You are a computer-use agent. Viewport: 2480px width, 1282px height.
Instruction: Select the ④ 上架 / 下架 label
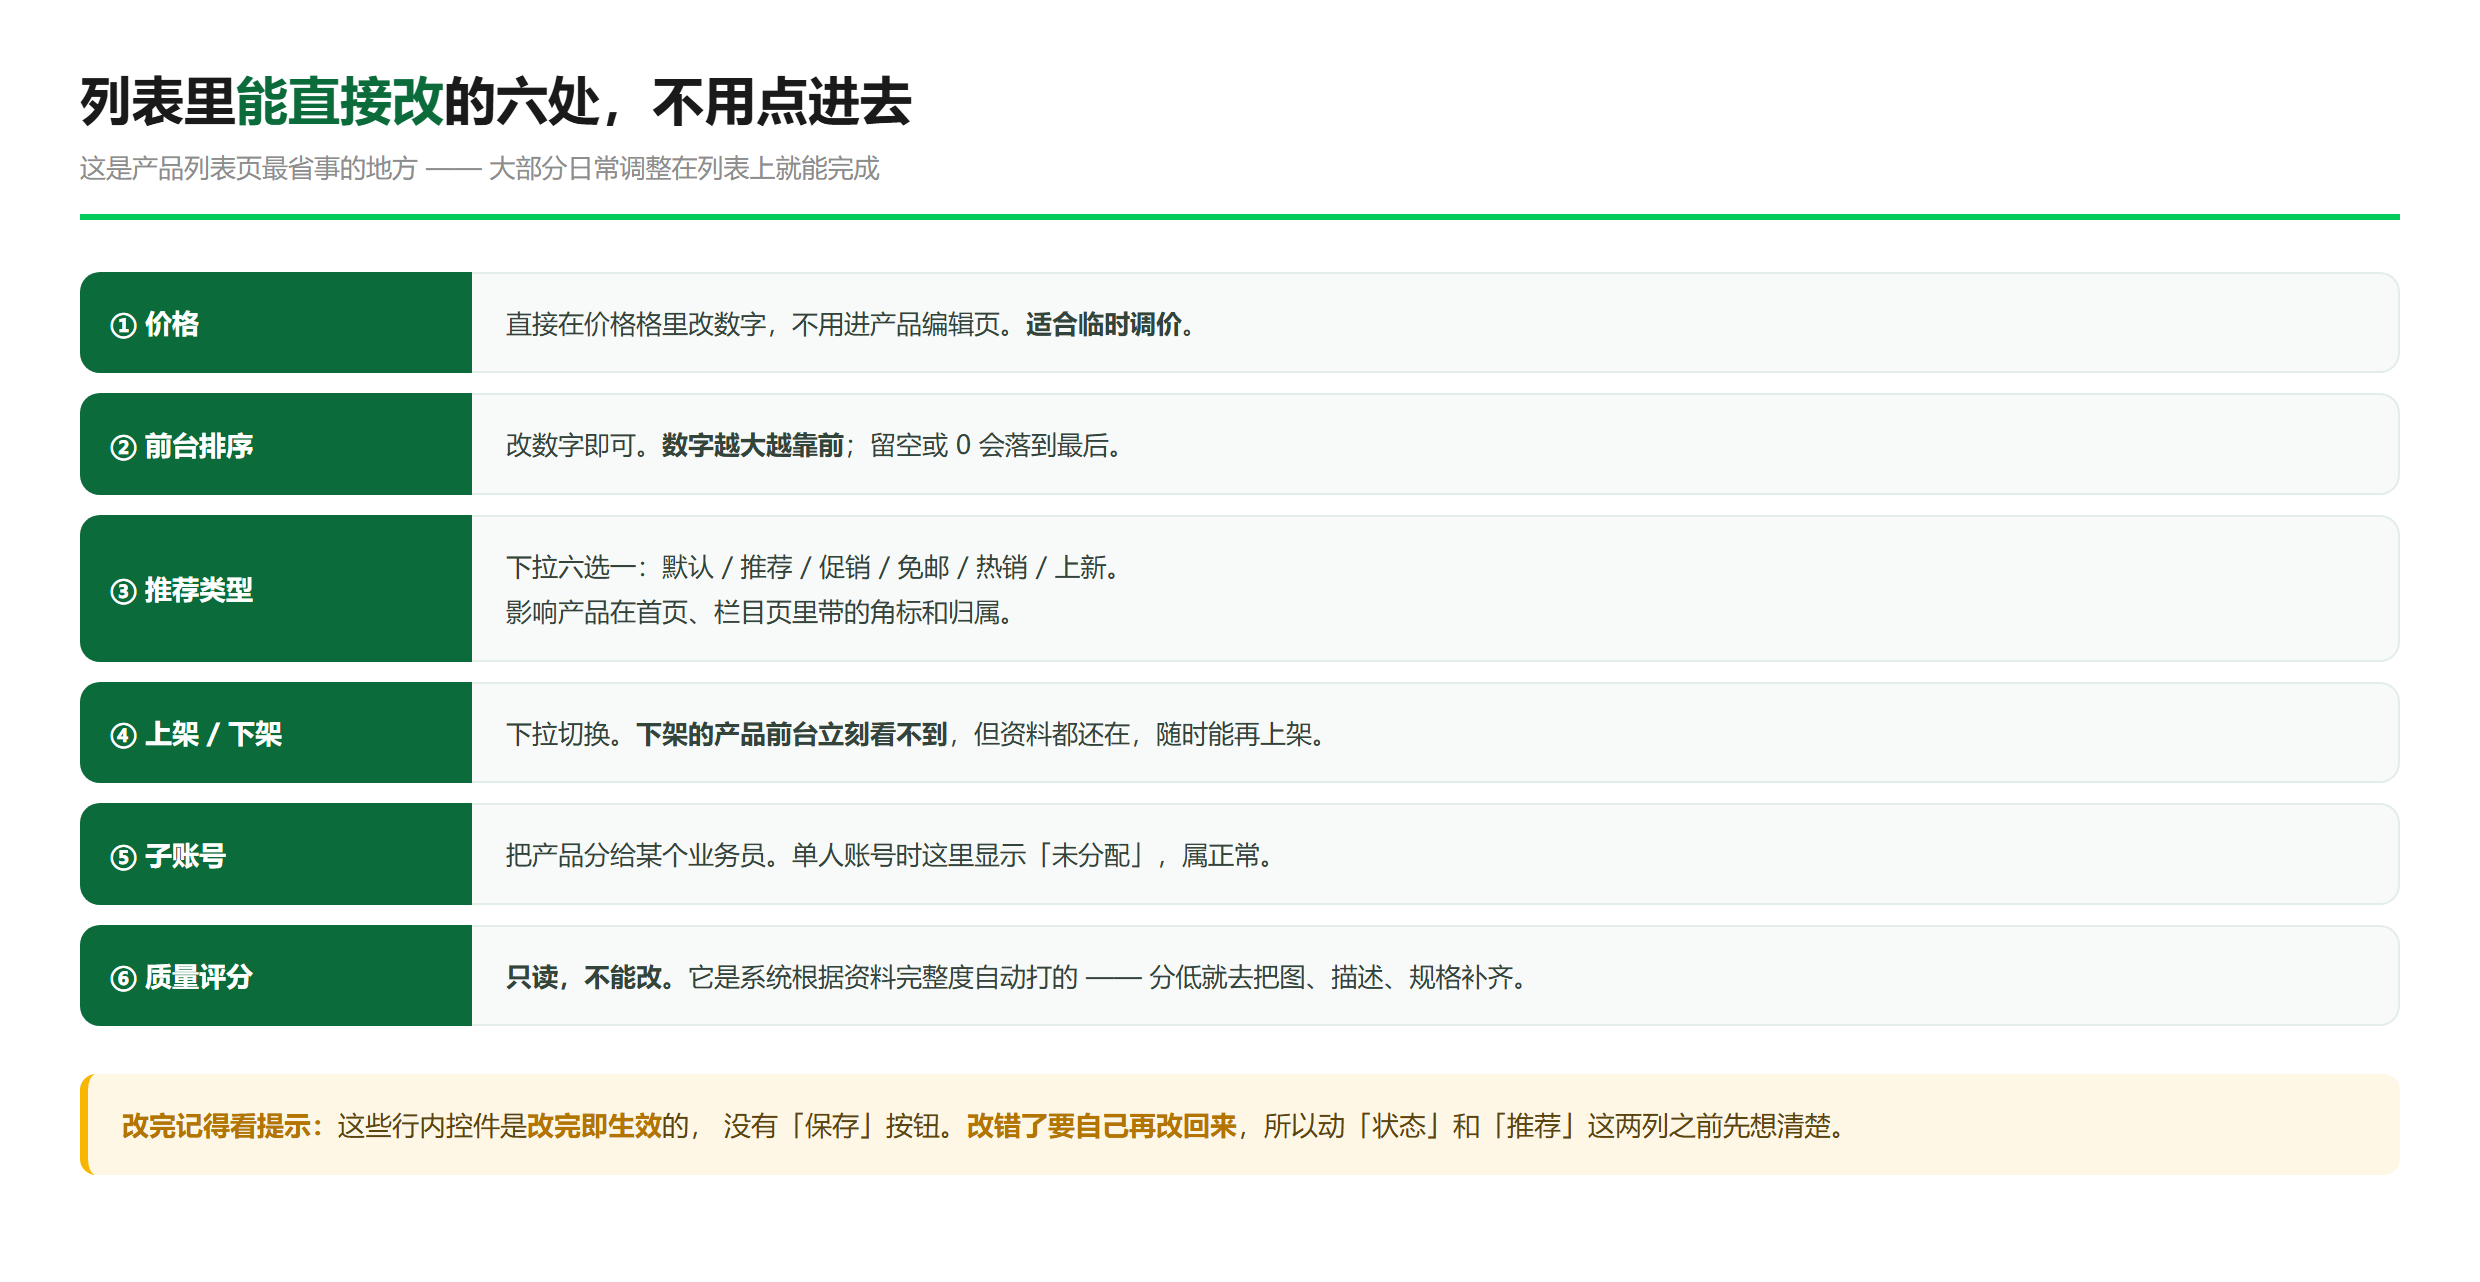pos(196,734)
